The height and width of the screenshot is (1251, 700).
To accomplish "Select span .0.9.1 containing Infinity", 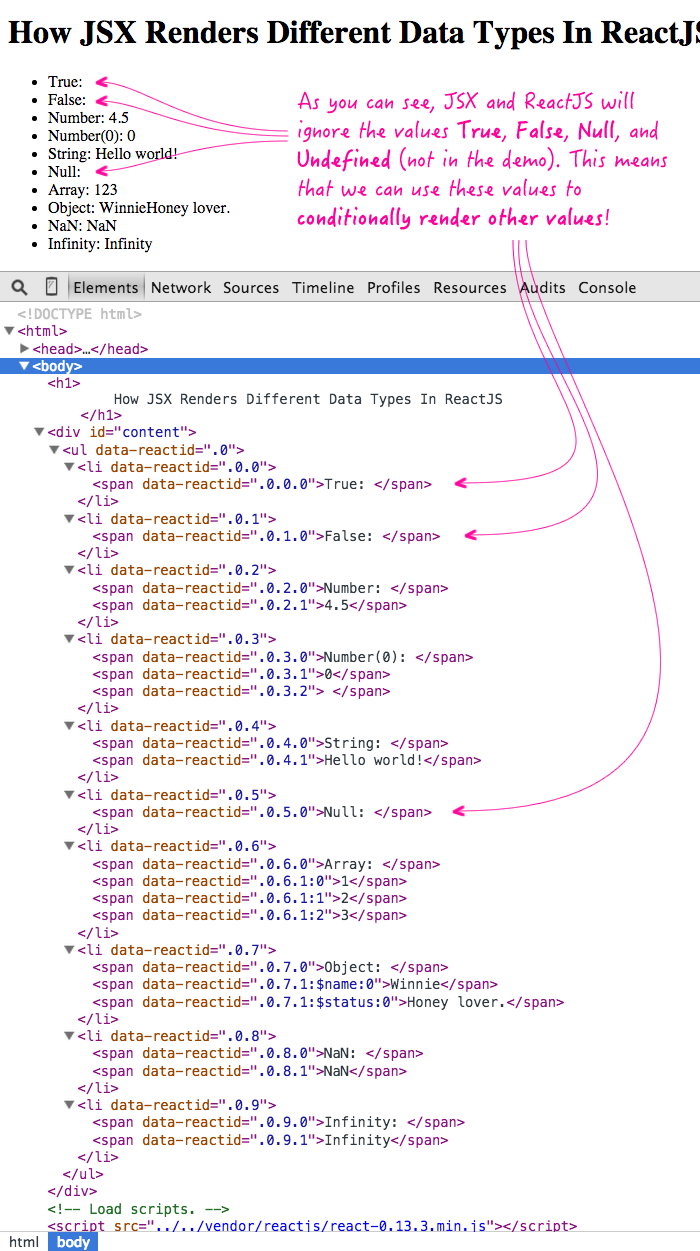I will (x=270, y=1139).
